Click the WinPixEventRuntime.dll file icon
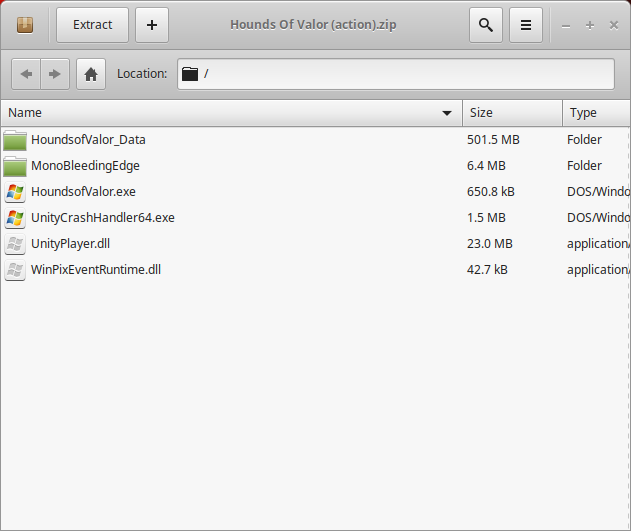Viewport: 631px width, 531px height. click(x=15, y=270)
